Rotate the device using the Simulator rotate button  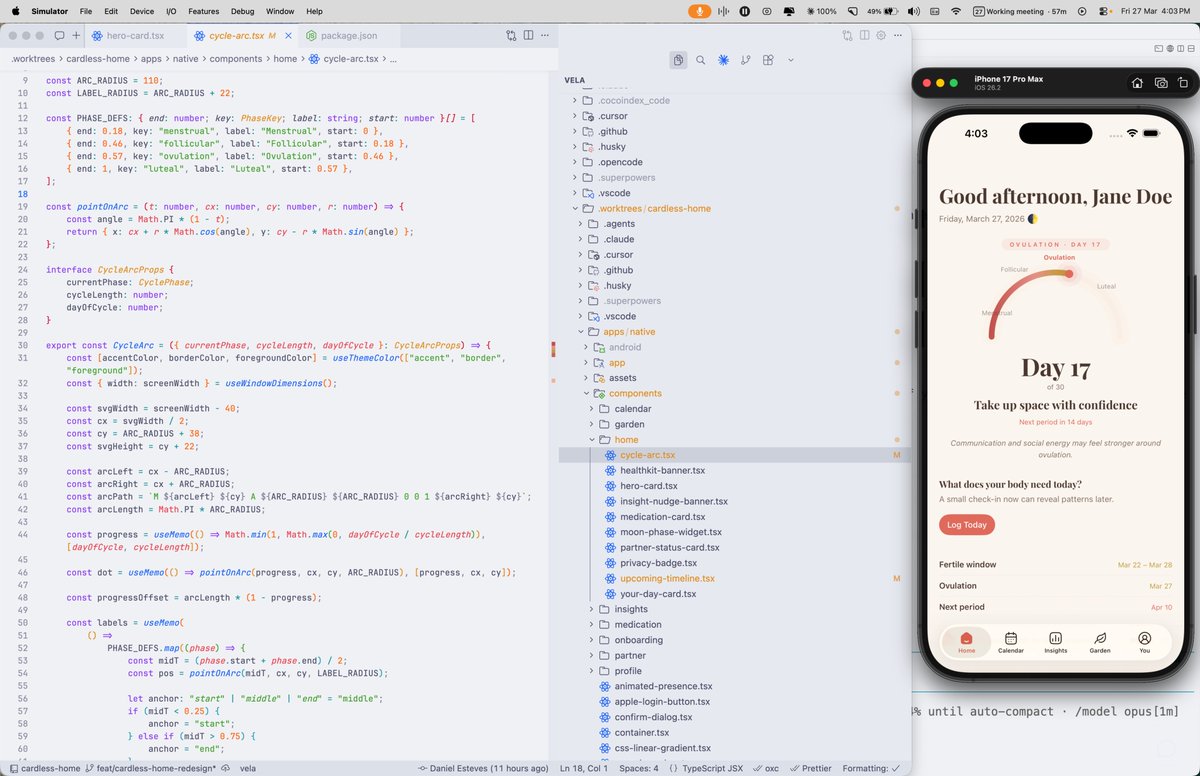[x=1185, y=83]
